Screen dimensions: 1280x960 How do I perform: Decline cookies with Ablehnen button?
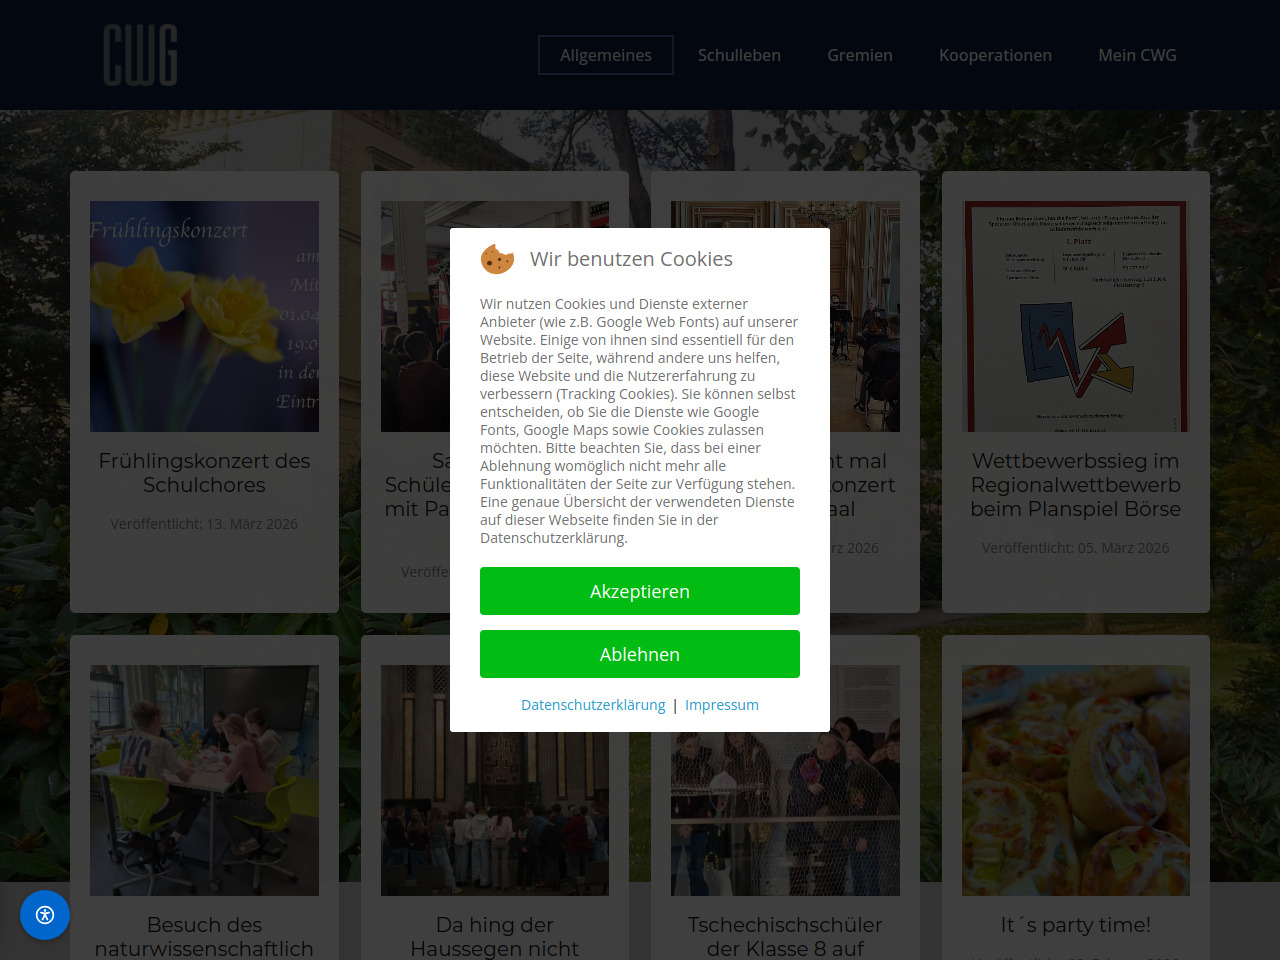tap(640, 654)
